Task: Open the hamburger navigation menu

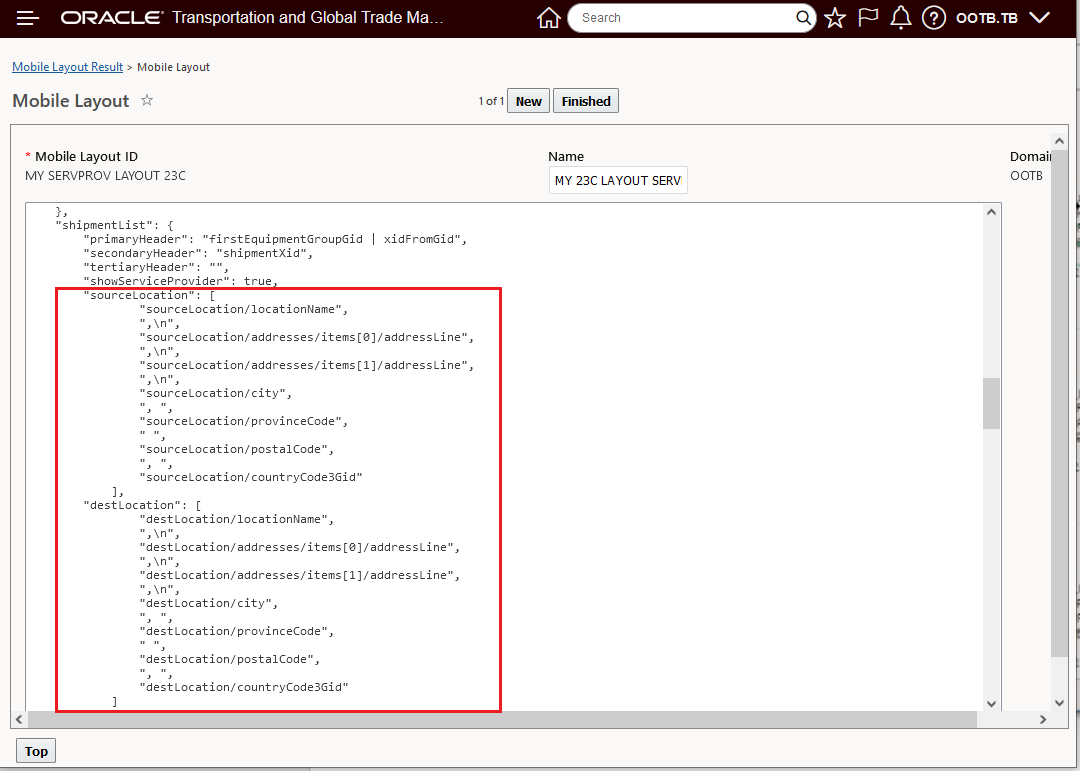Action: [x=28, y=18]
